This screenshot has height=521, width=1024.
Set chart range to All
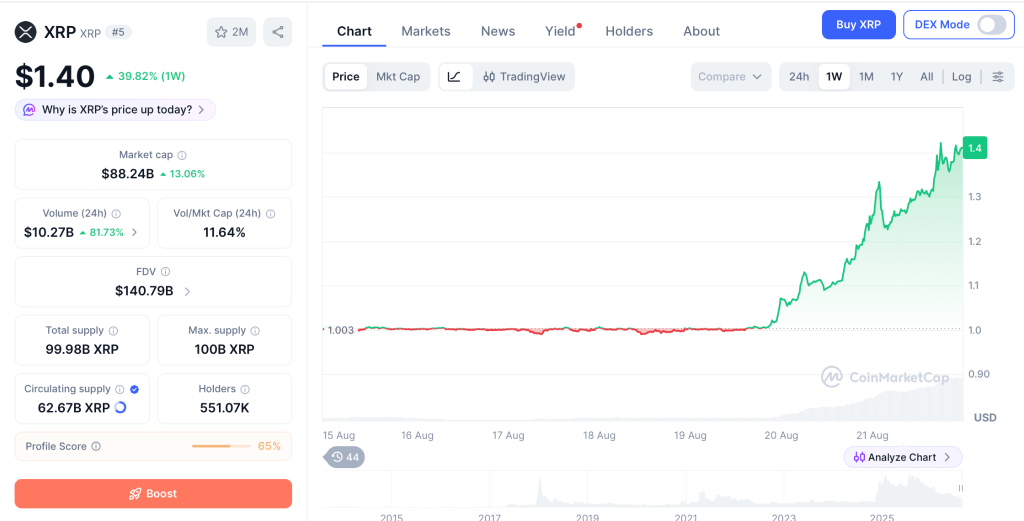click(x=927, y=77)
